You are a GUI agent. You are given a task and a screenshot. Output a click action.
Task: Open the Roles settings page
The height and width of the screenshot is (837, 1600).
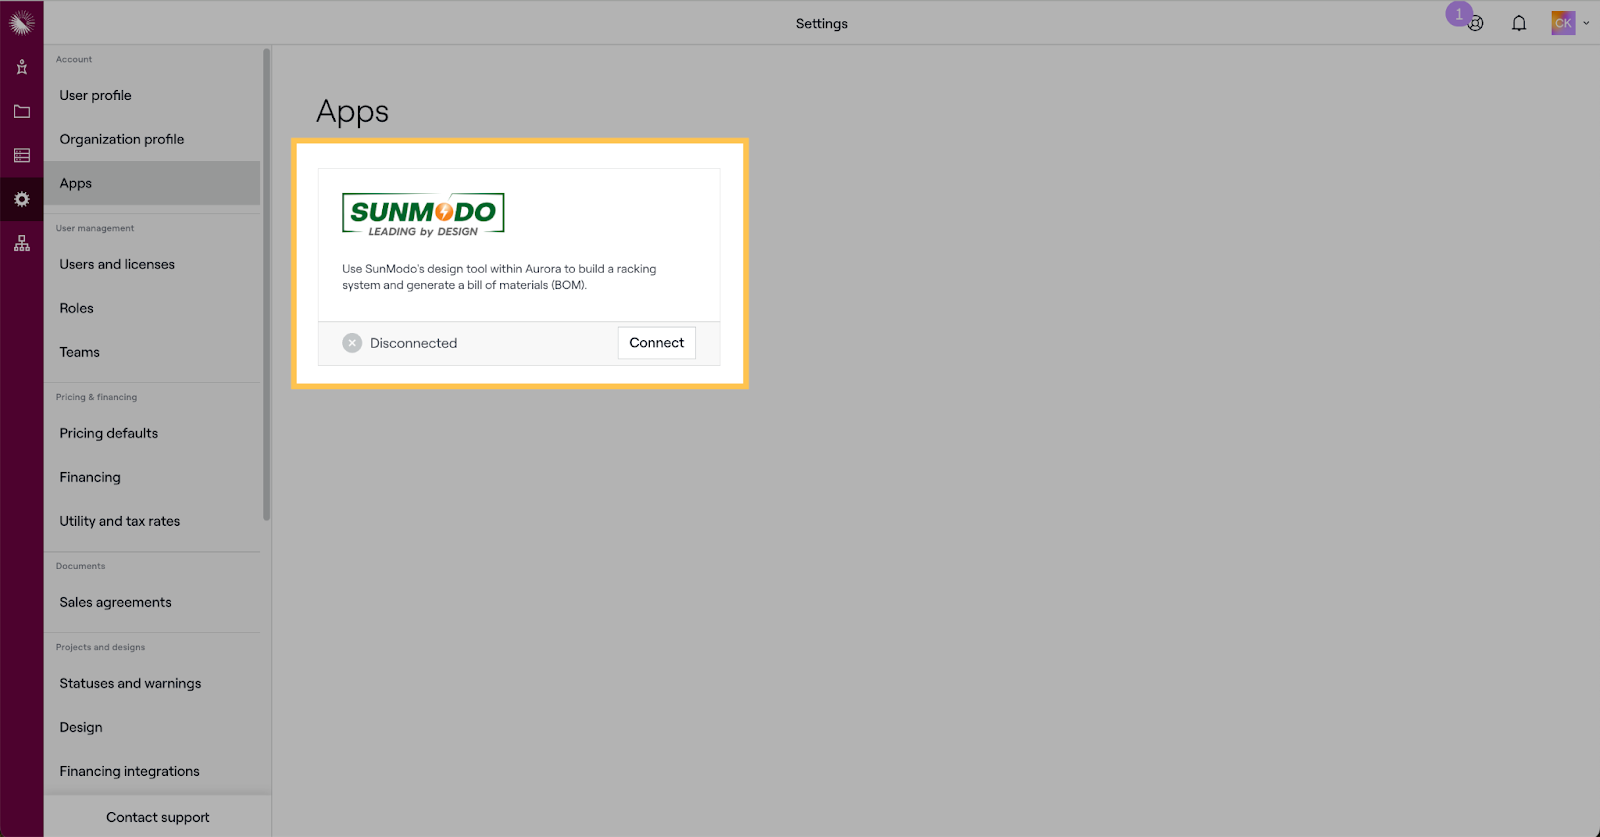pyautogui.click(x=77, y=308)
